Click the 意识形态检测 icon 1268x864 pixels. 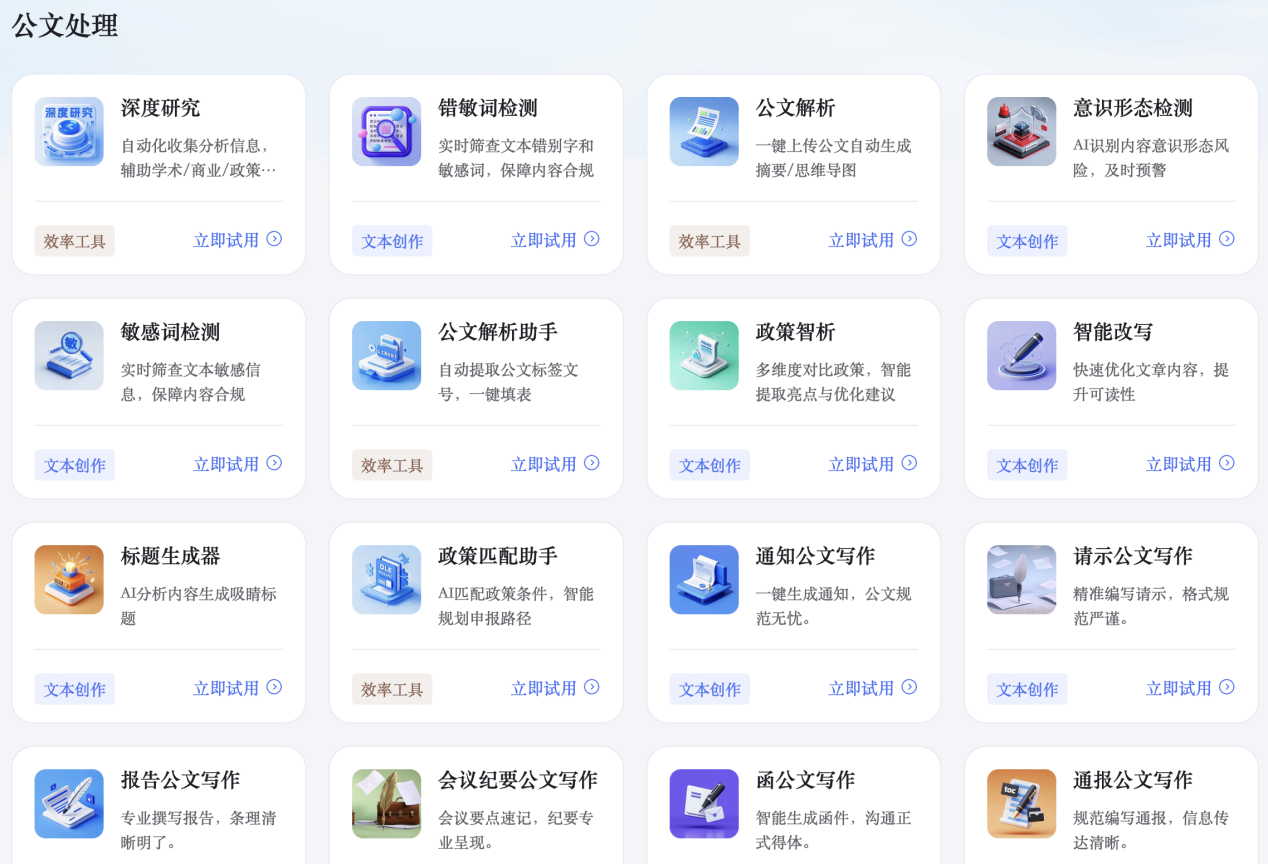pos(1021,131)
